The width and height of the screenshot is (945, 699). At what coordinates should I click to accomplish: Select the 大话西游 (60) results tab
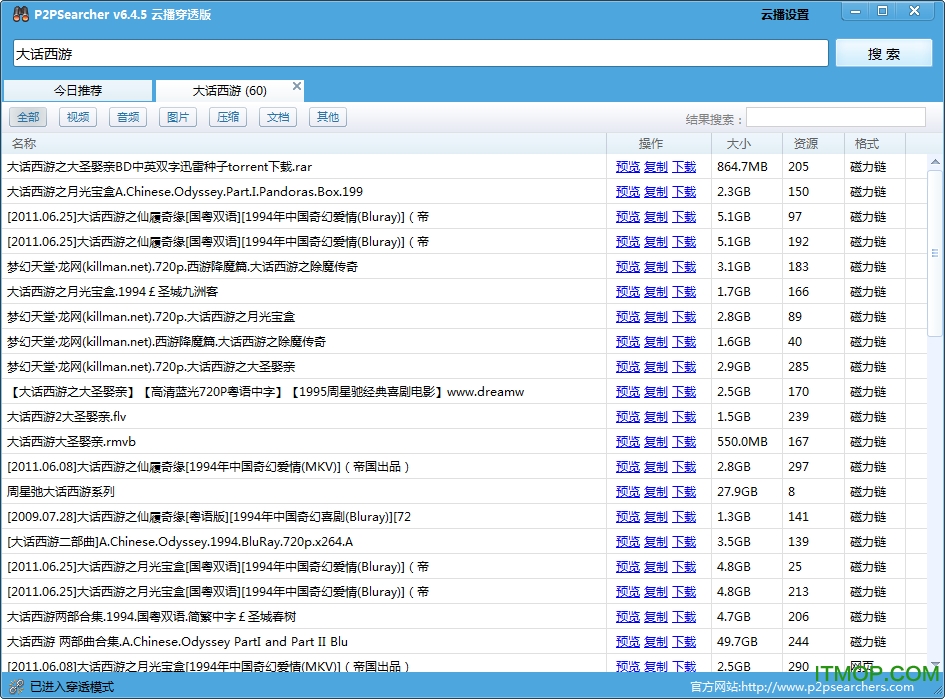pyautogui.click(x=228, y=89)
